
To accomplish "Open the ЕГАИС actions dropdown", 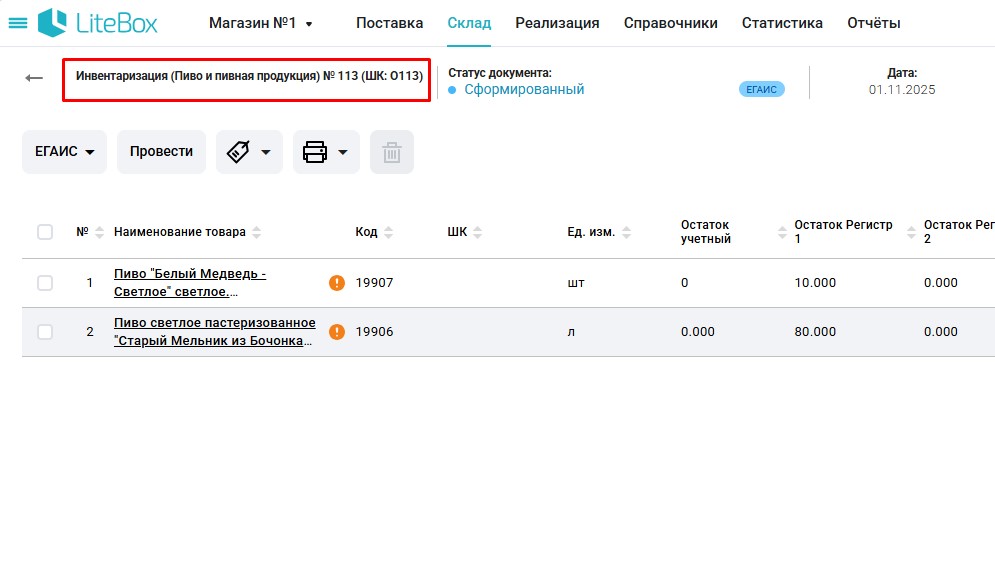I will pyautogui.click(x=64, y=152).
